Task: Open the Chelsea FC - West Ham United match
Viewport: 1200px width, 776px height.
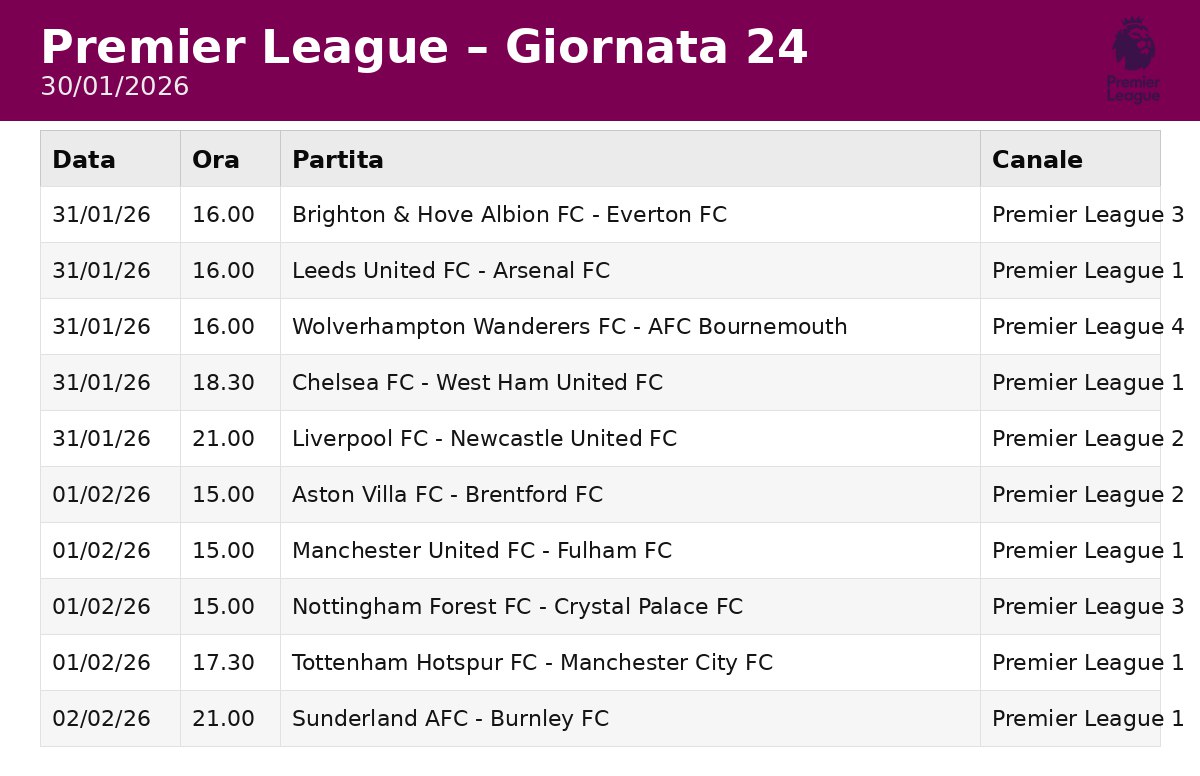Action: (x=600, y=382)
